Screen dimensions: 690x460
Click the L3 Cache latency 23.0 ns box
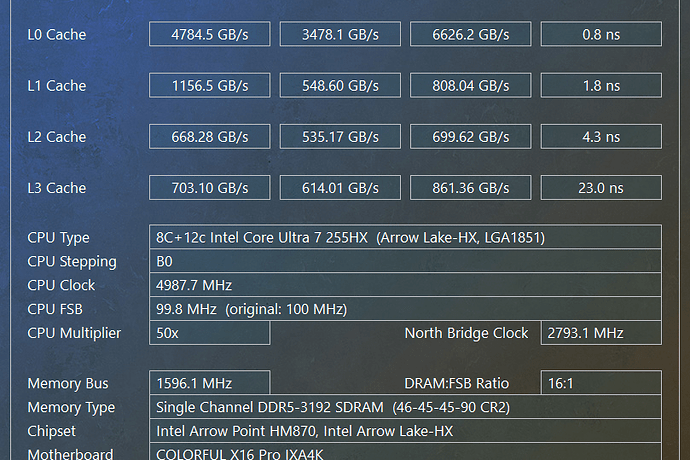601,188
